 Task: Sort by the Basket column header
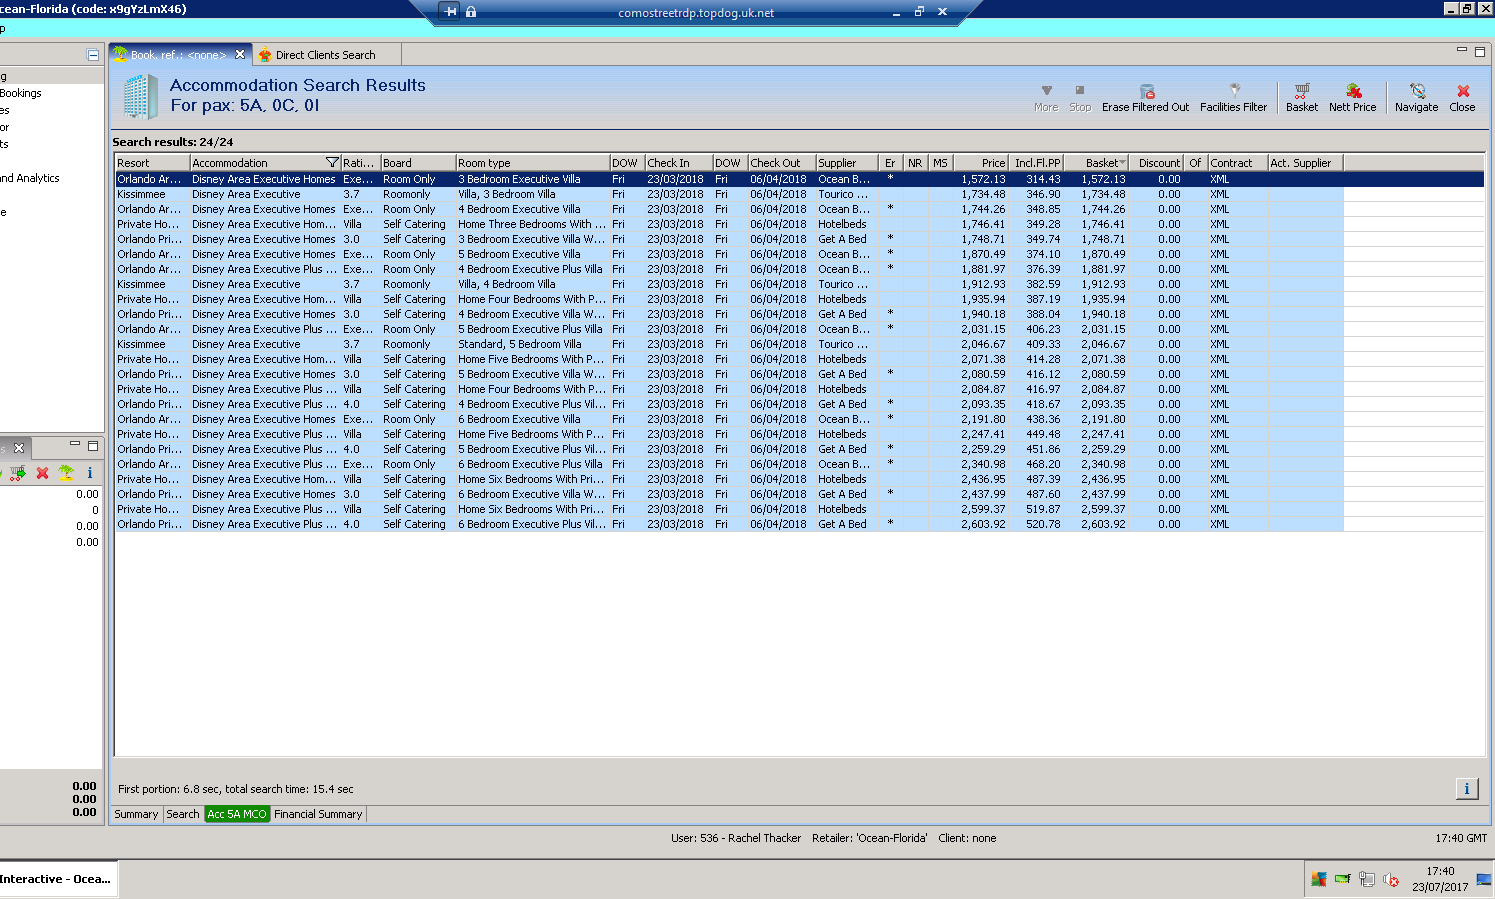[x=1096, y=163]
